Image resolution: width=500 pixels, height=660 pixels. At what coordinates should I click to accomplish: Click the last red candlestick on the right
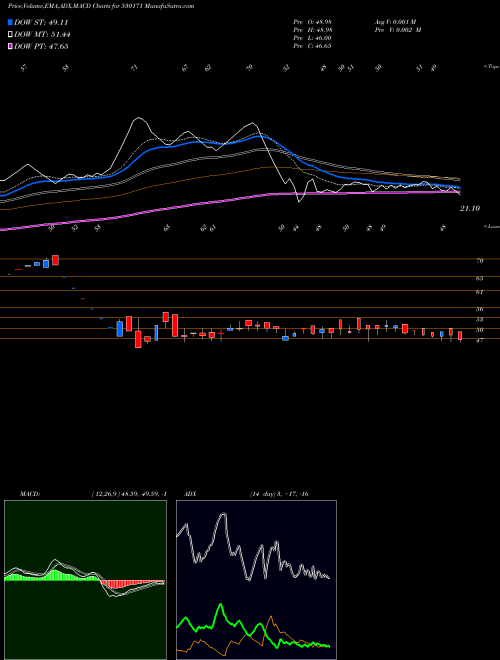point(460,336)
